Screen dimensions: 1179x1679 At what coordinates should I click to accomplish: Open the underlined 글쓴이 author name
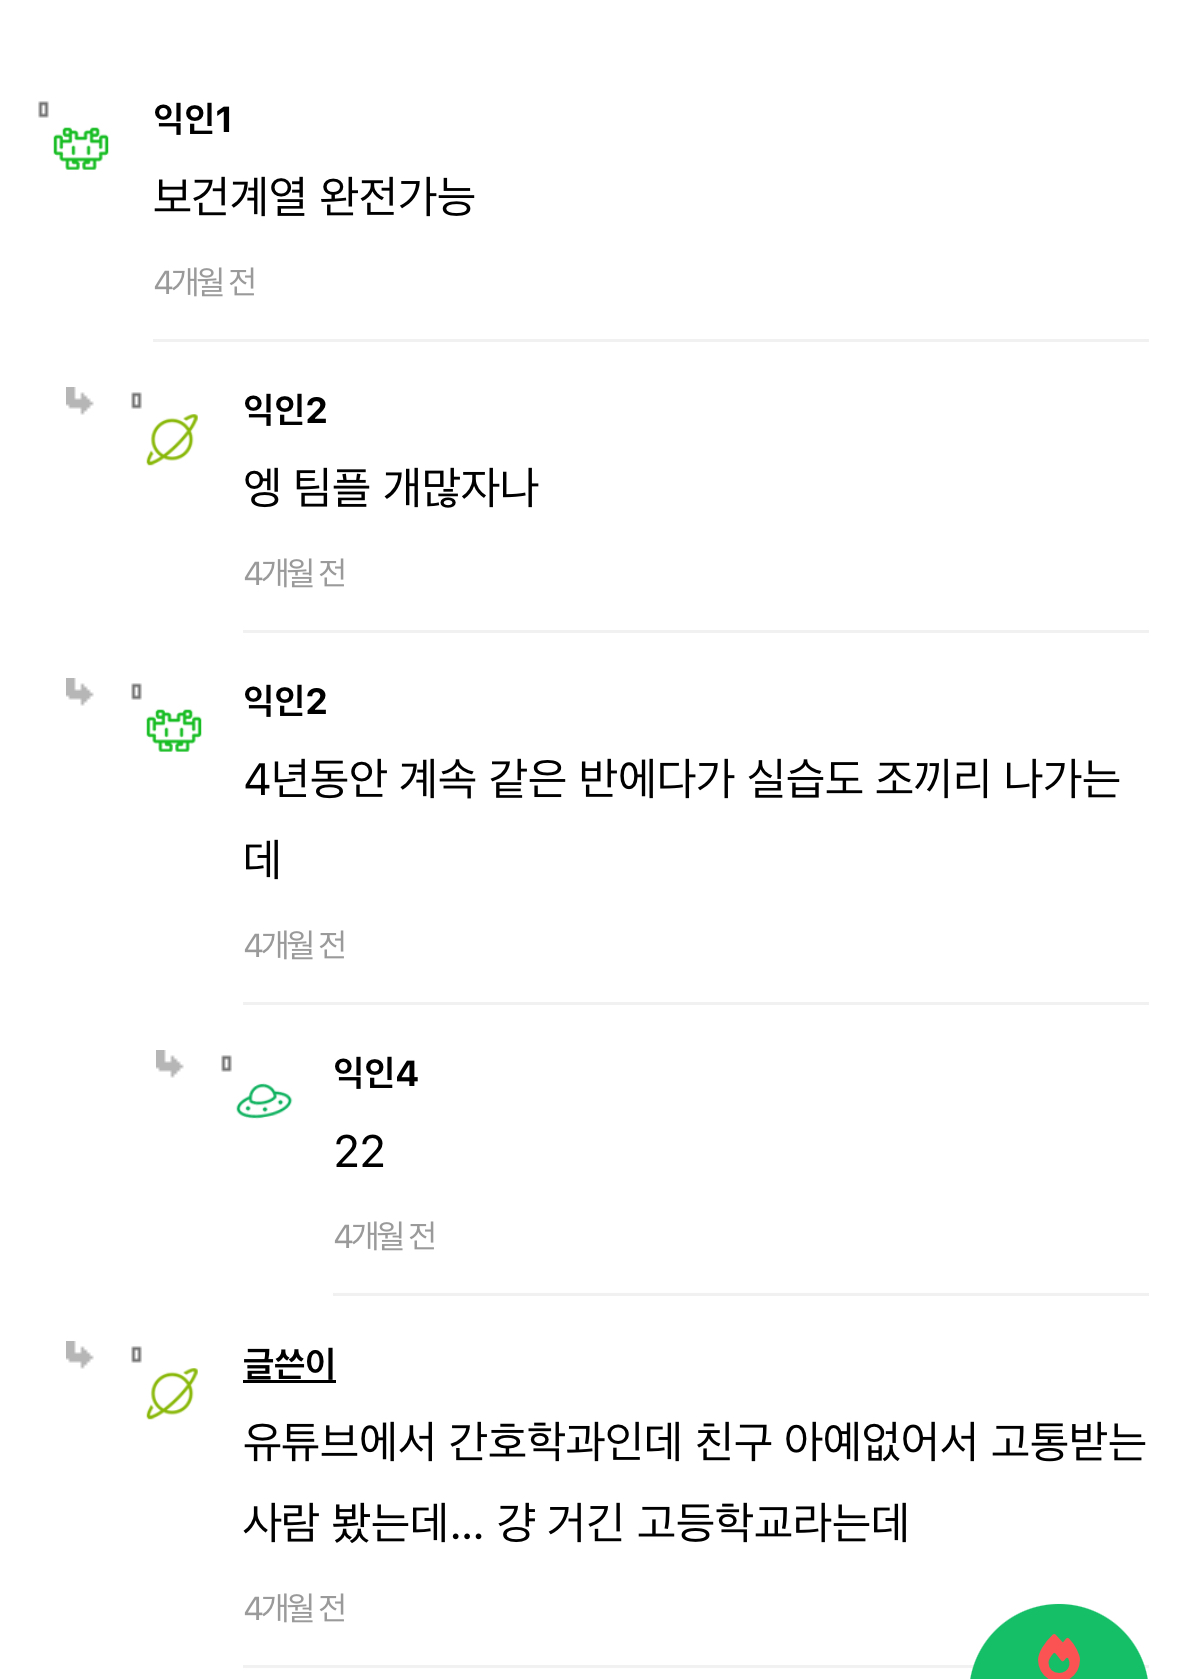(x=289, y=1364)
